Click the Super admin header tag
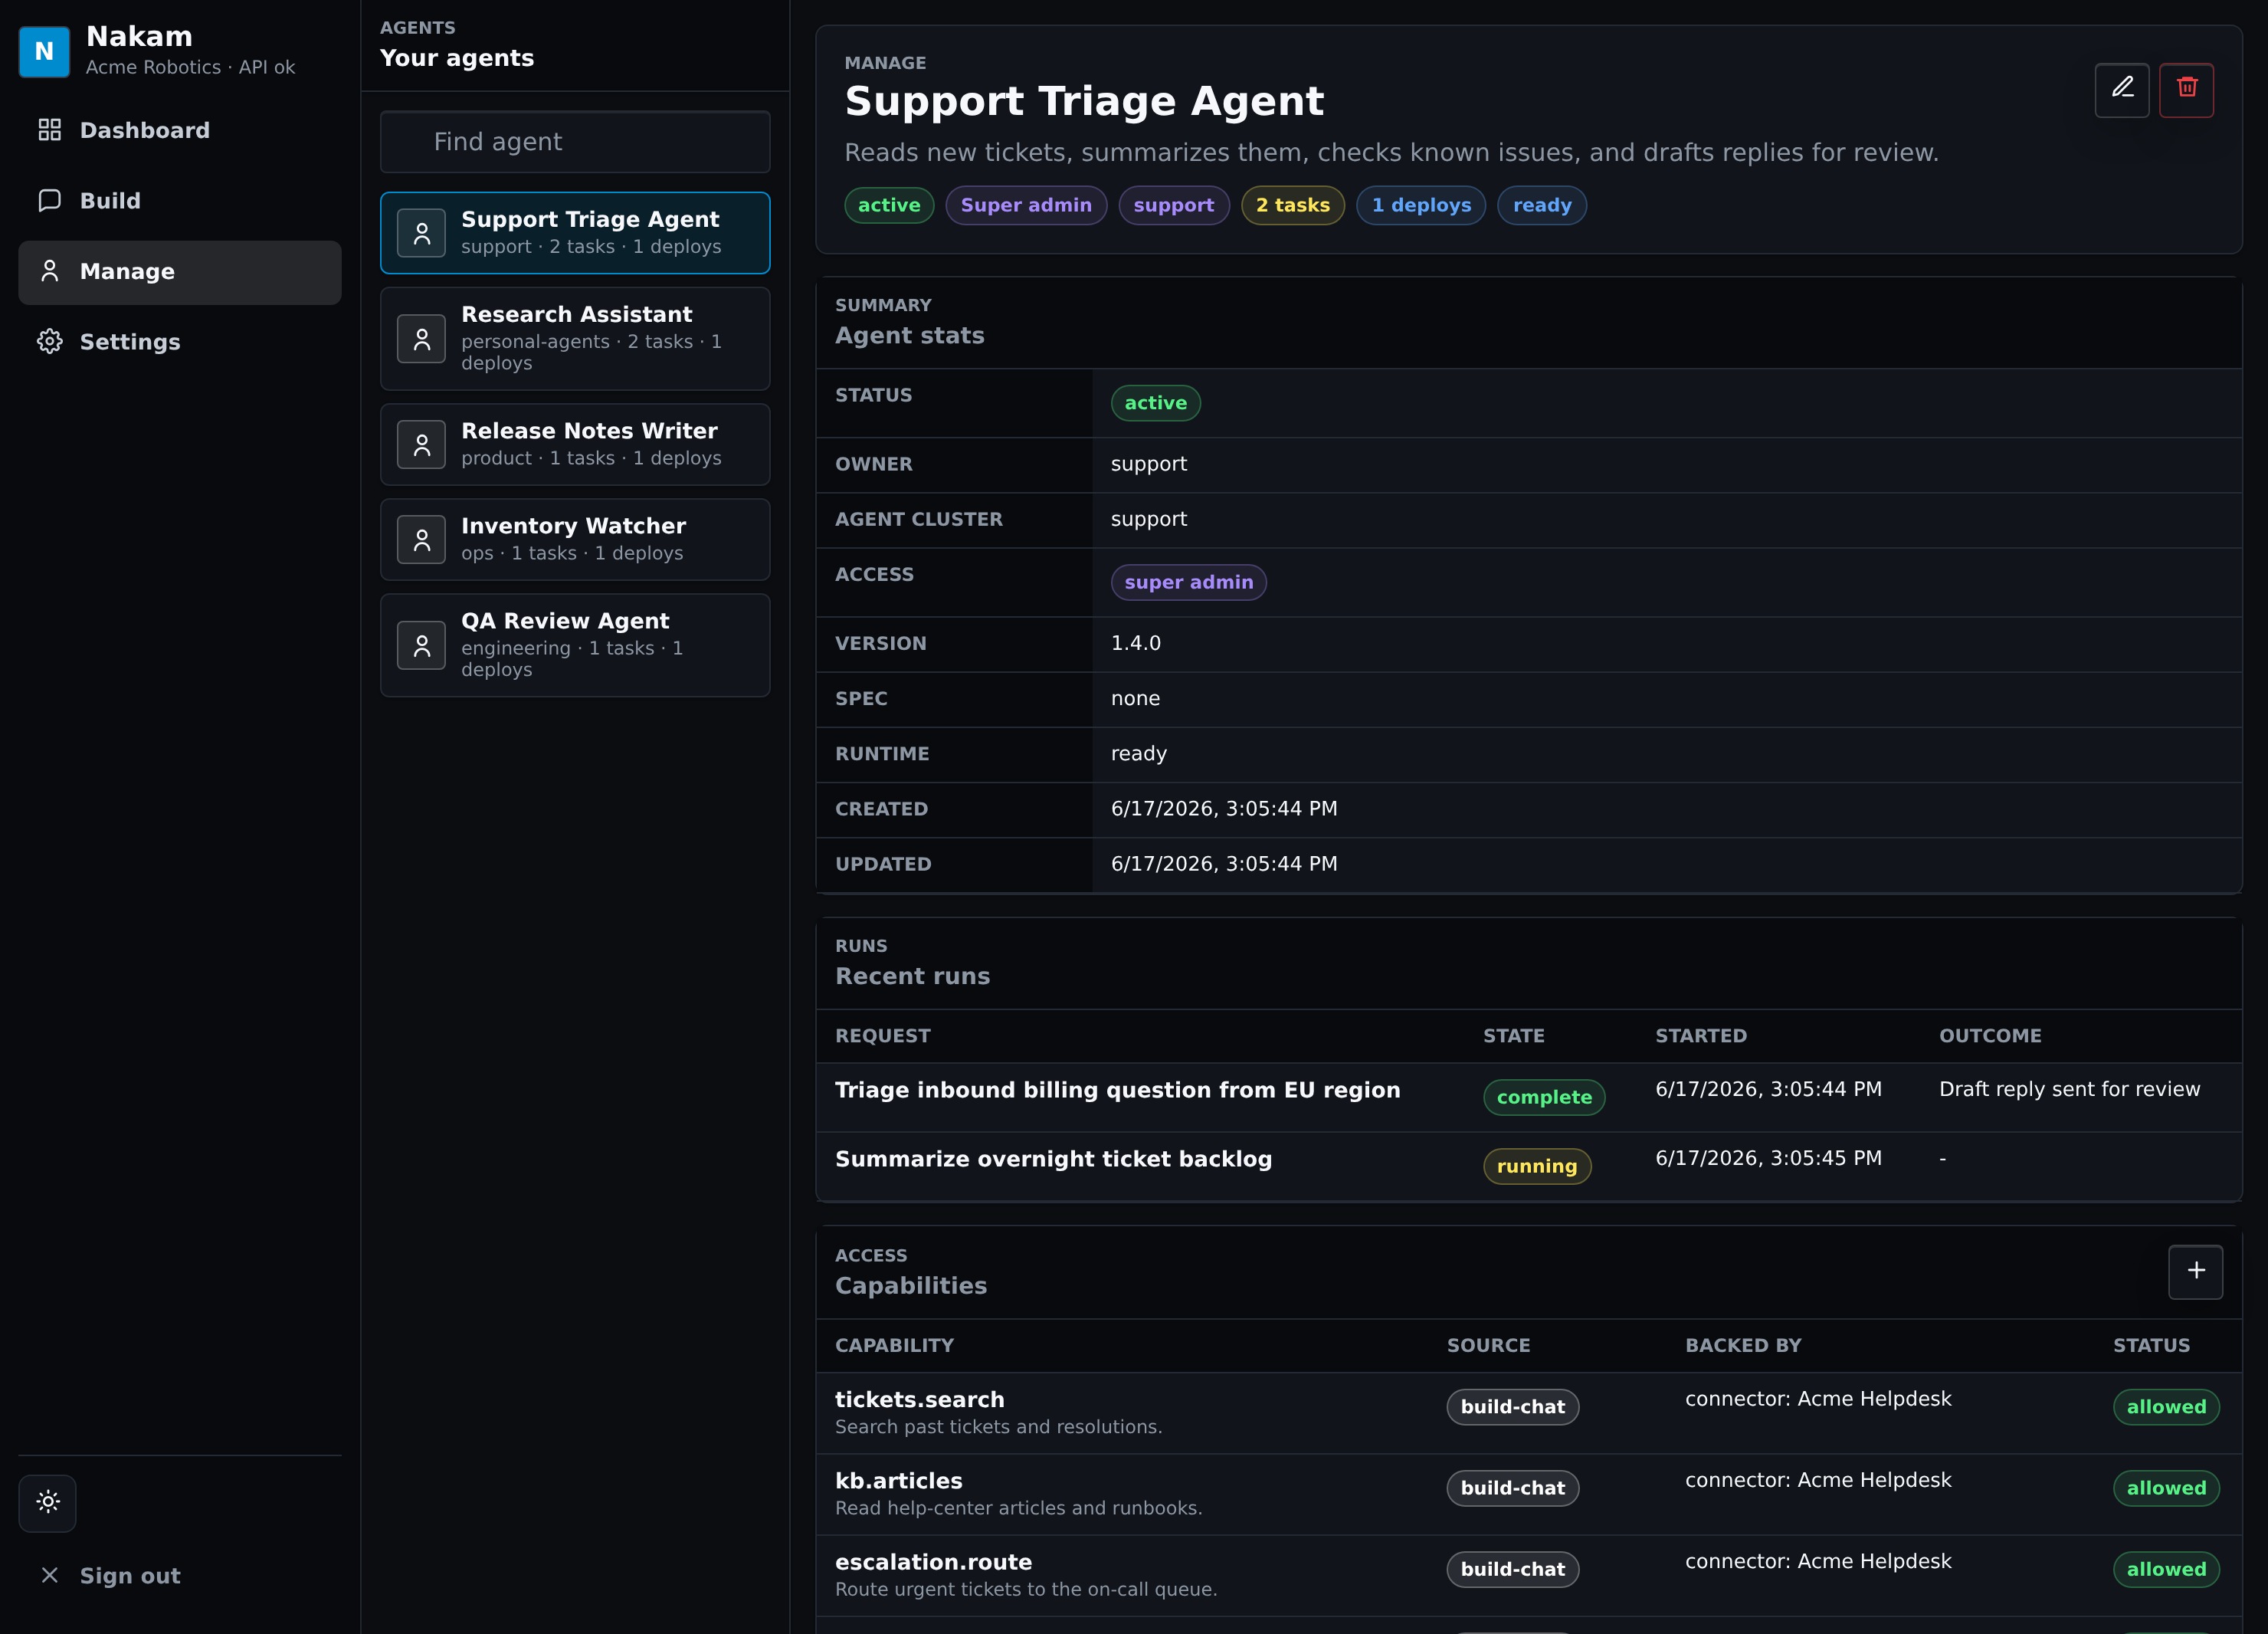Image resolution: width=2268 pixels, height=1634 pixels. pos(1026,205)
